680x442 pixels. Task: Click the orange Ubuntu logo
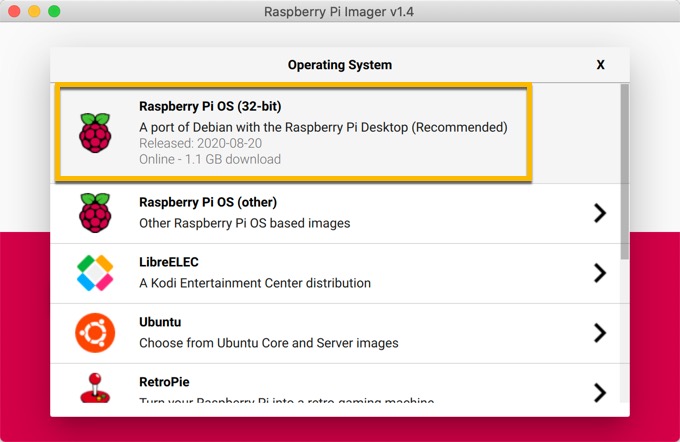click(95, 333)
